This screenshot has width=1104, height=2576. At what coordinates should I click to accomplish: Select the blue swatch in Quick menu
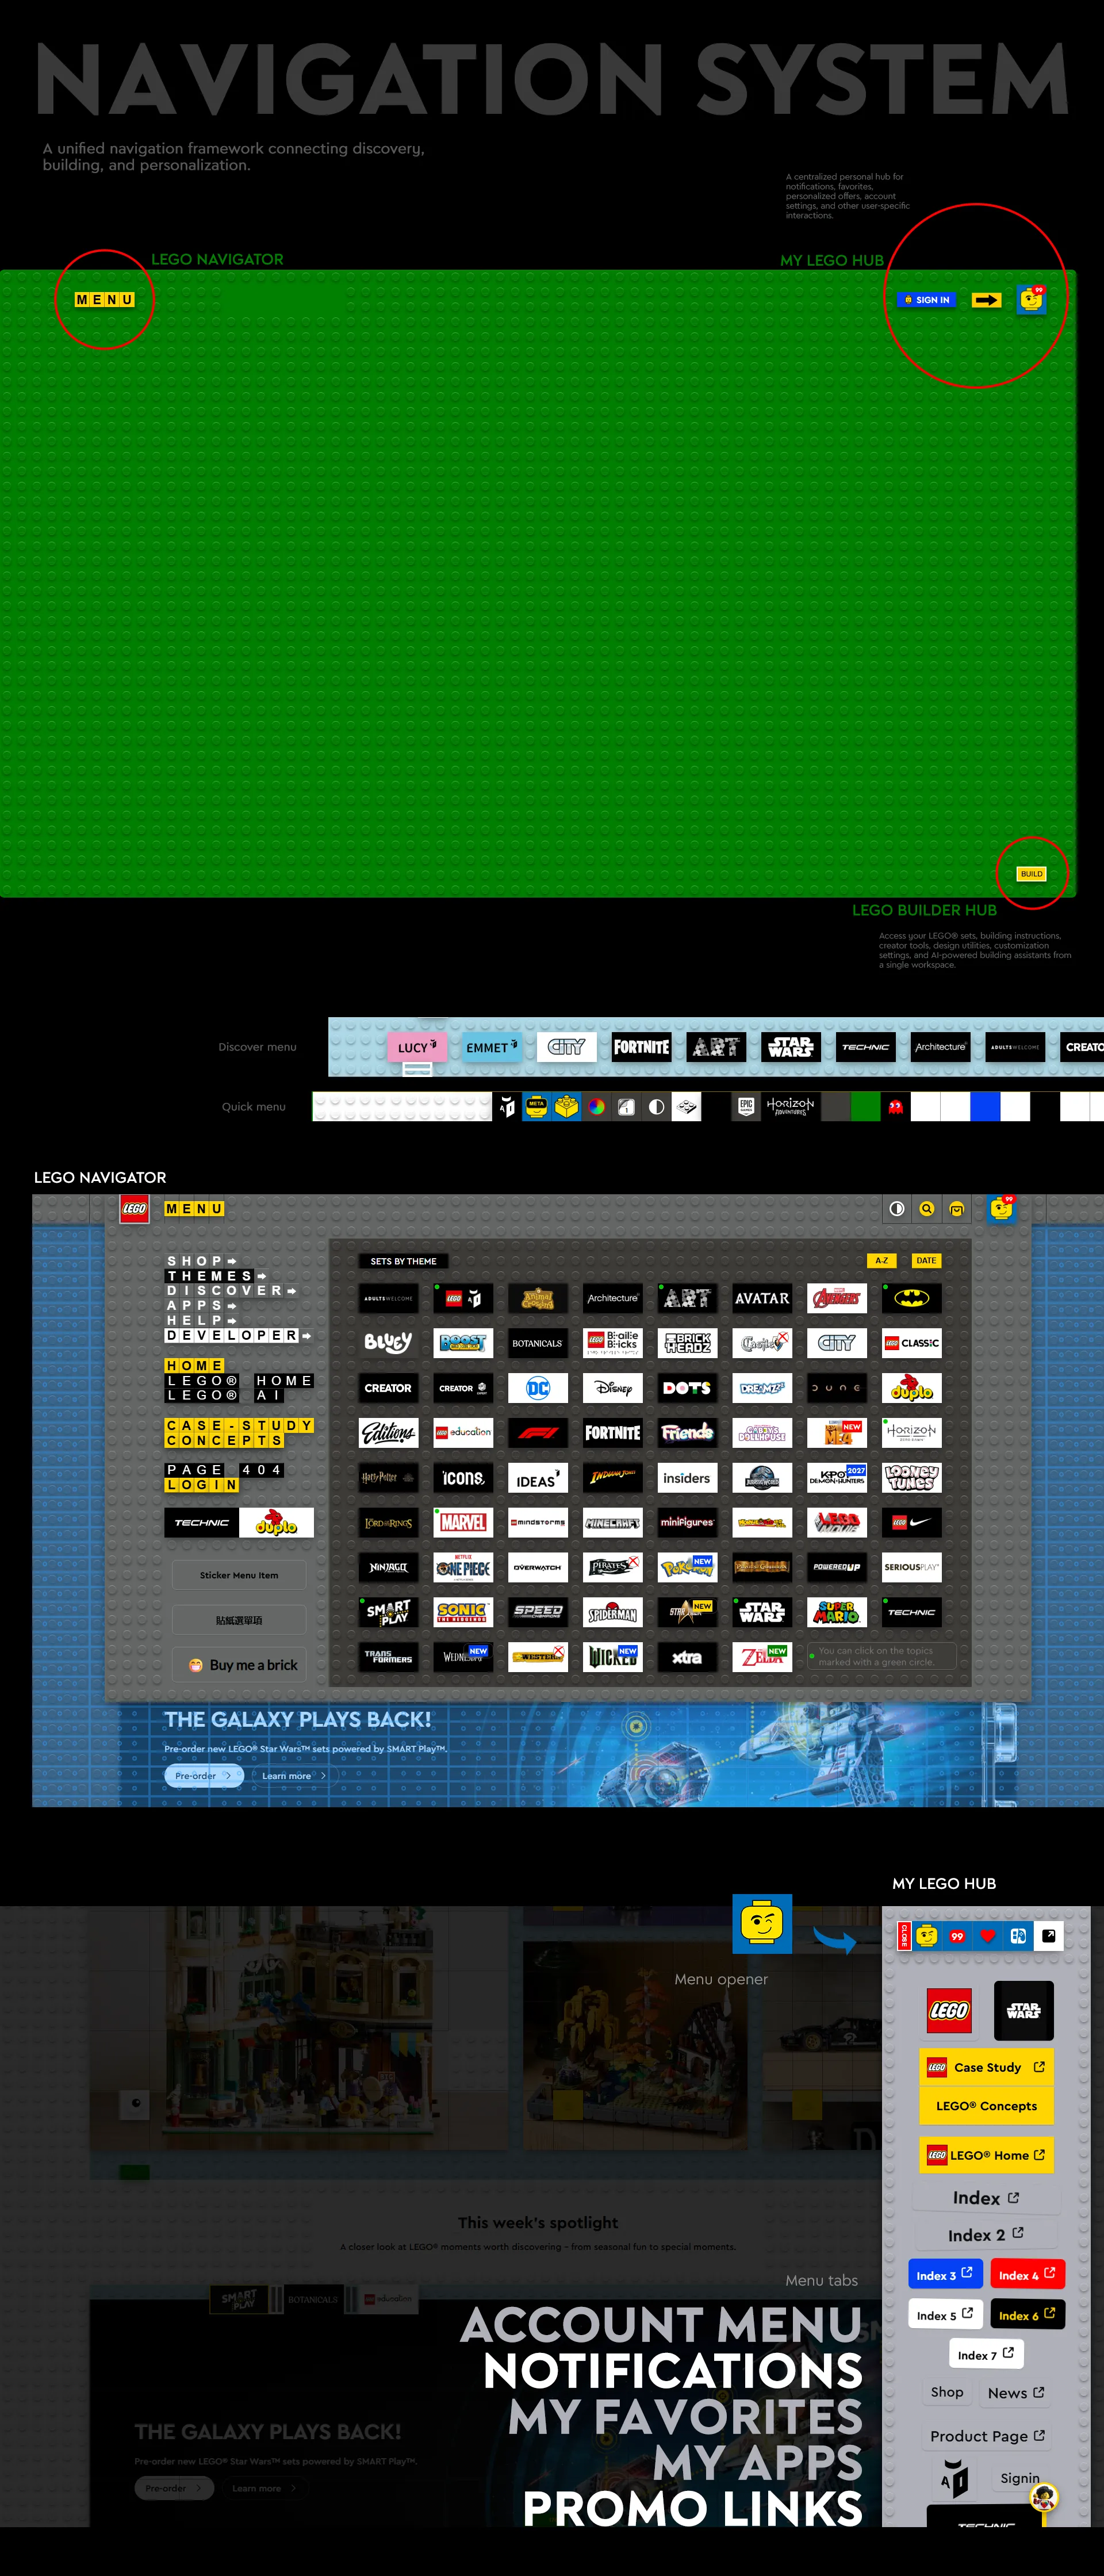[x=985, y=1107]
